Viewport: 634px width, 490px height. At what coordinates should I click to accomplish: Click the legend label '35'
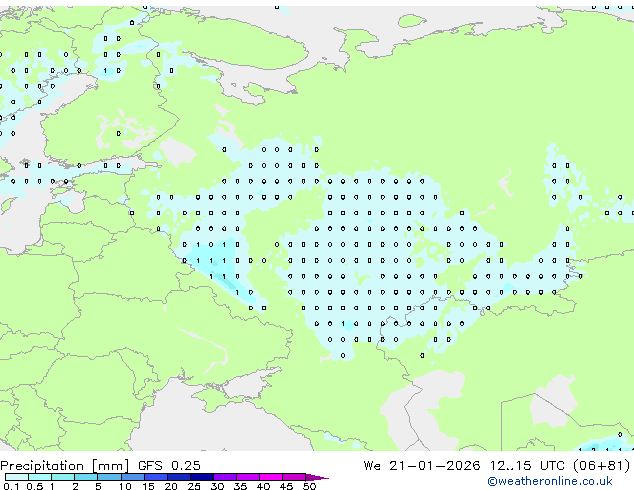pos(240,486)
